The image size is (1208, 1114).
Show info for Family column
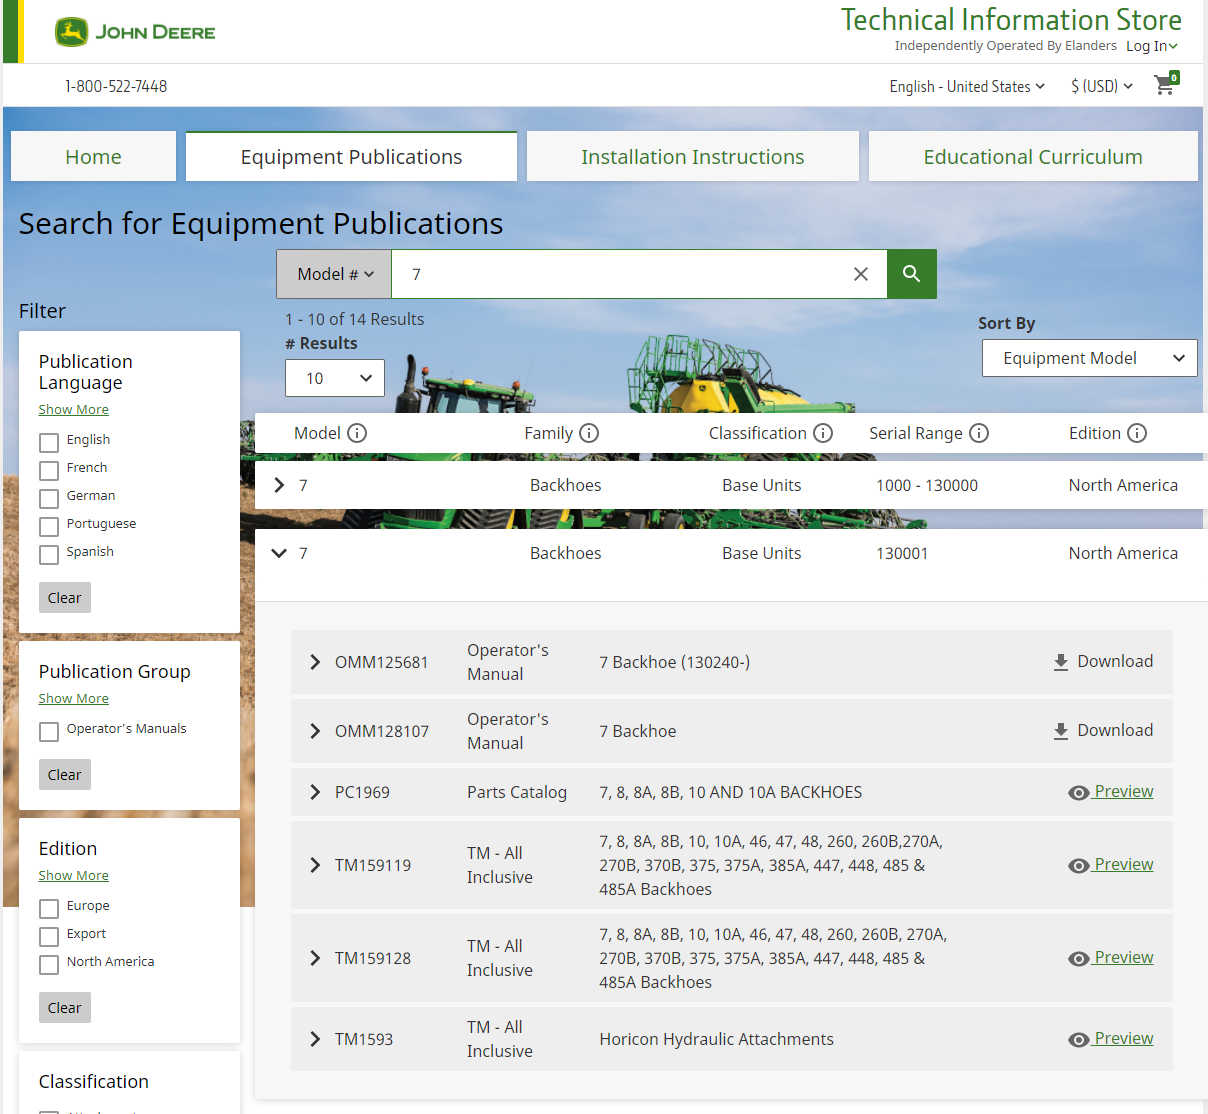(589, 433)
